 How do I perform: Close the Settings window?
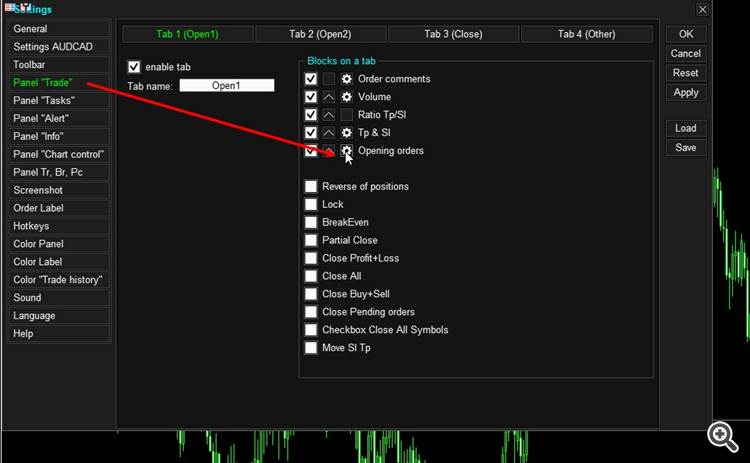click(x=702, y=10)
